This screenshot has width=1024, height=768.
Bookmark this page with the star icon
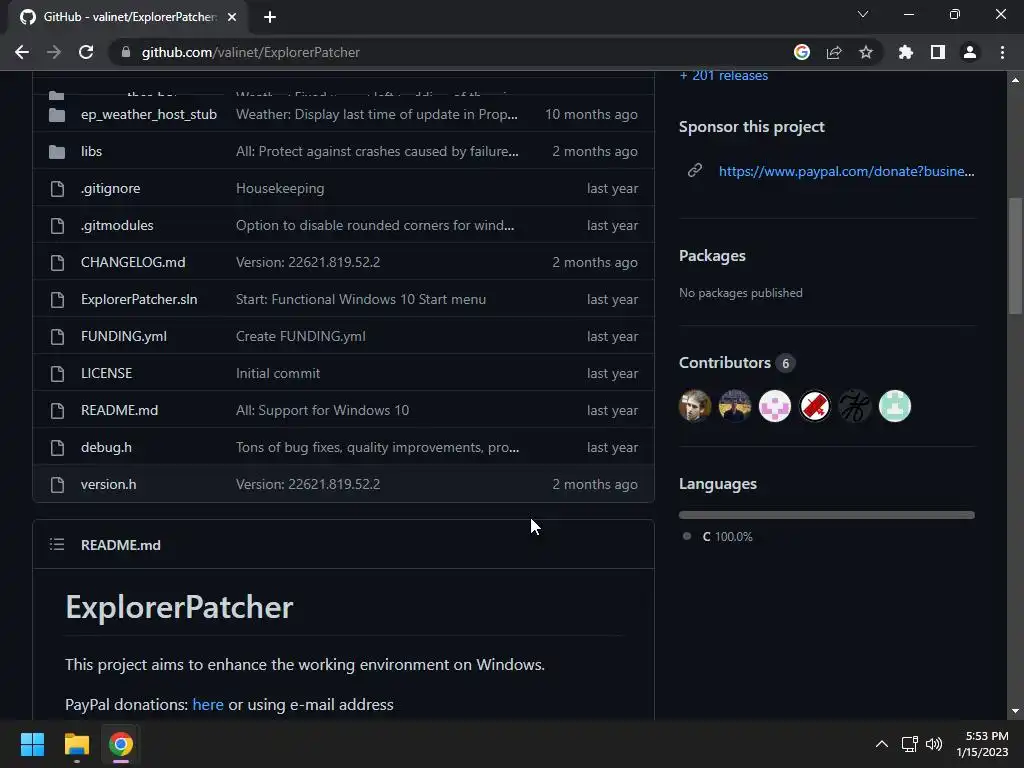pos(866,52)
